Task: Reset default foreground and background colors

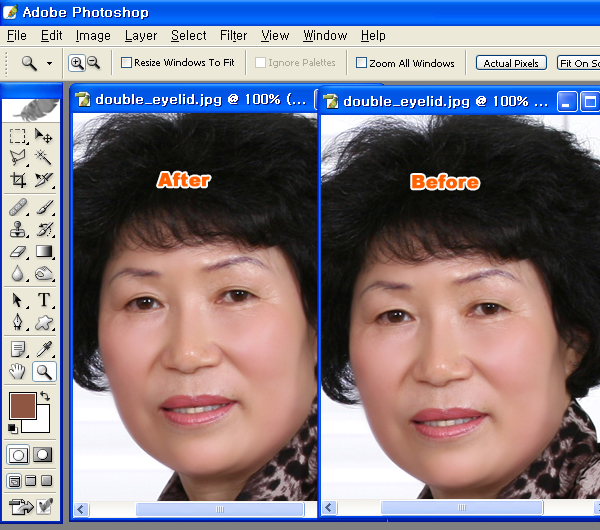Action: pyautogui.click(x=13, y=429)
